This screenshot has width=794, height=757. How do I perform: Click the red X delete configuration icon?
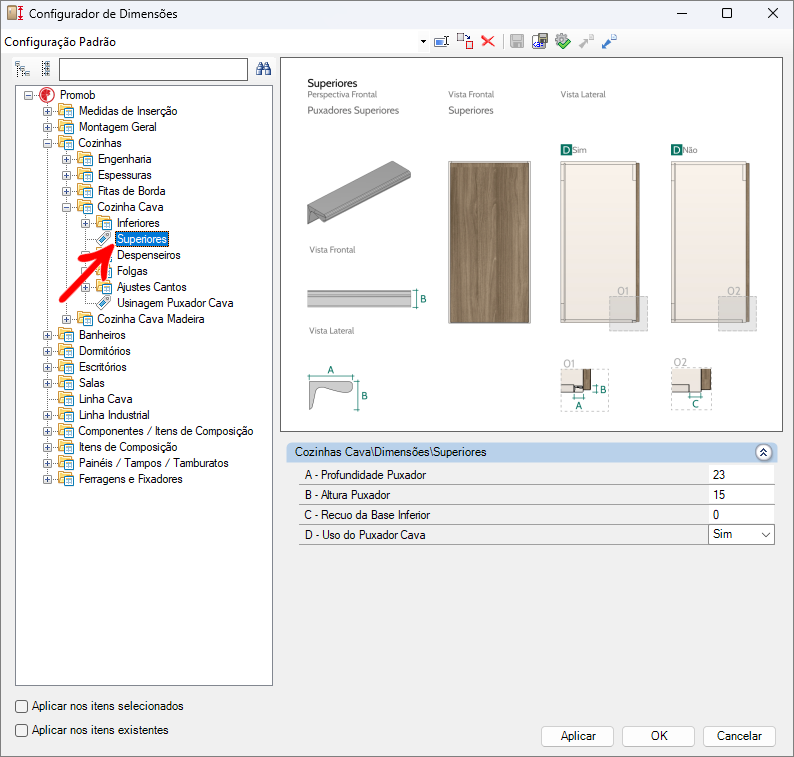(488, 41)
